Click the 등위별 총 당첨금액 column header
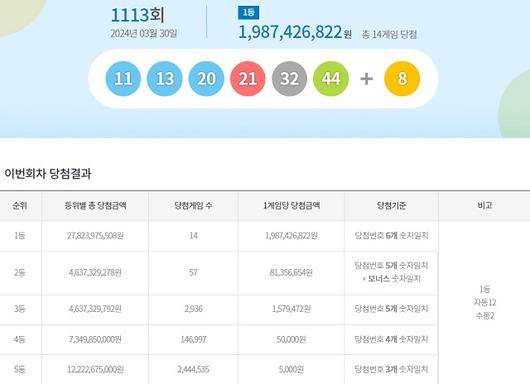Screen dimensions: 530x384 coord(95,206)
